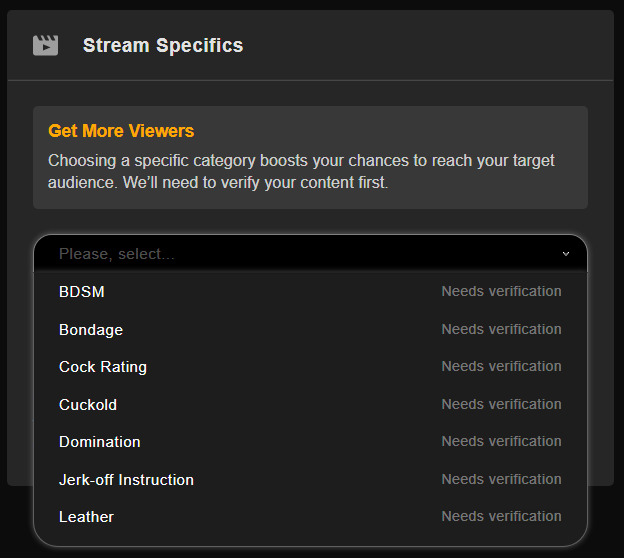
Task: Click the clapperboard Stream Specifics icon
Action: pyautogui.click(x=45, y=45)
